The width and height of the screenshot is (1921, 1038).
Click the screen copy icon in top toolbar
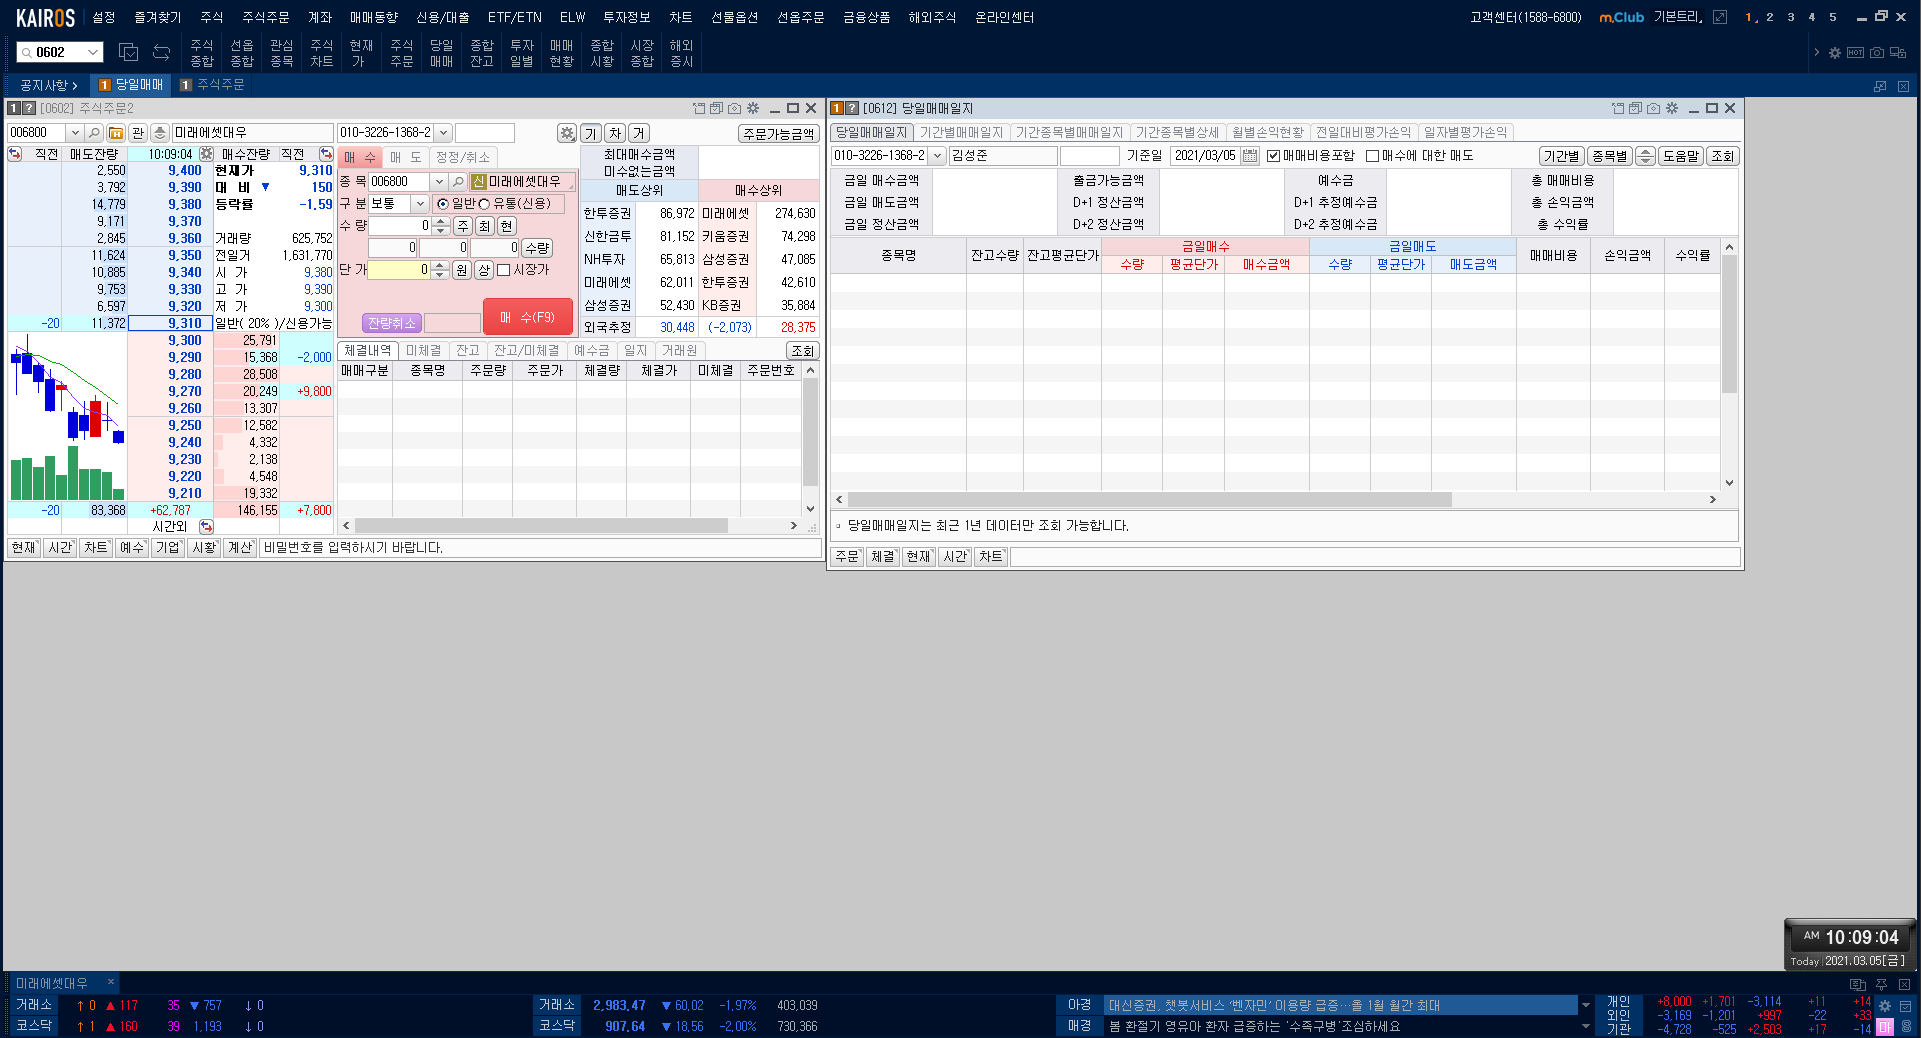click(128, 52)
